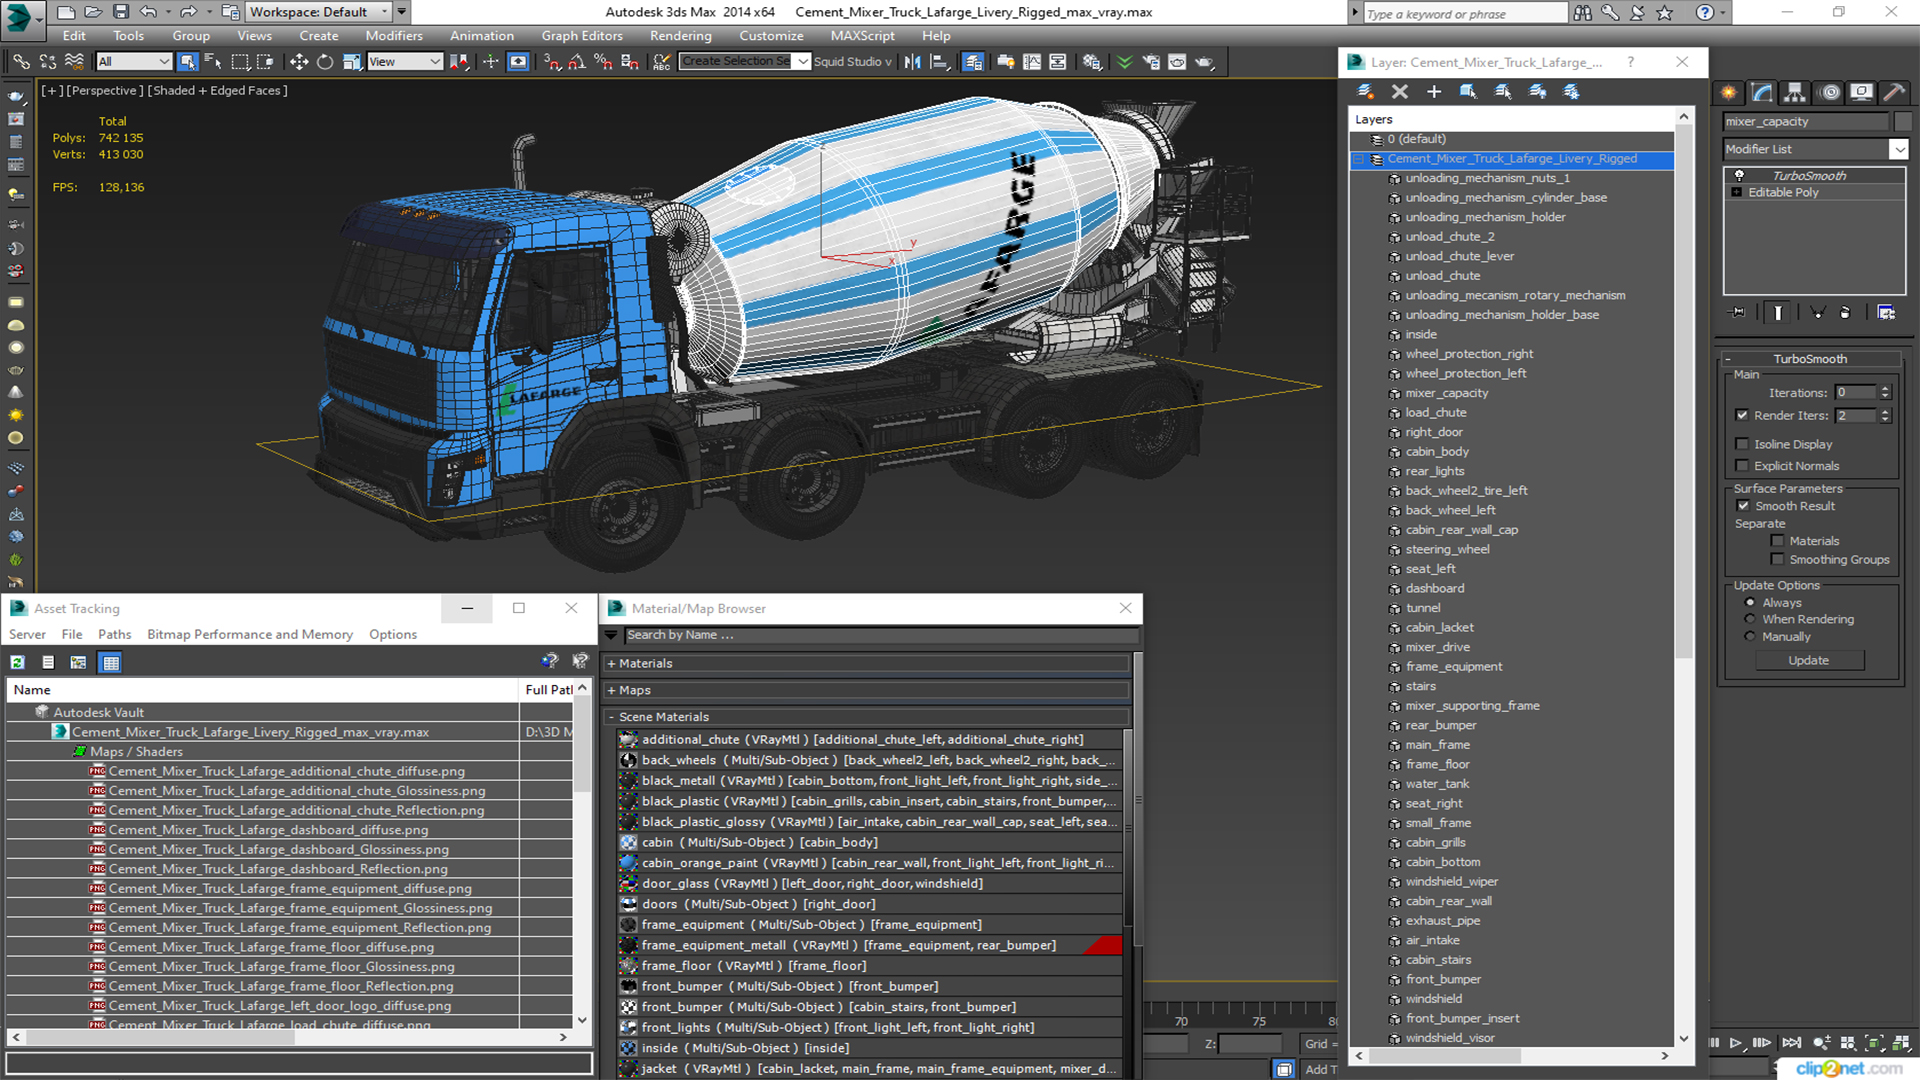Expand the Maps section in Material Browser

coord(611,690)
